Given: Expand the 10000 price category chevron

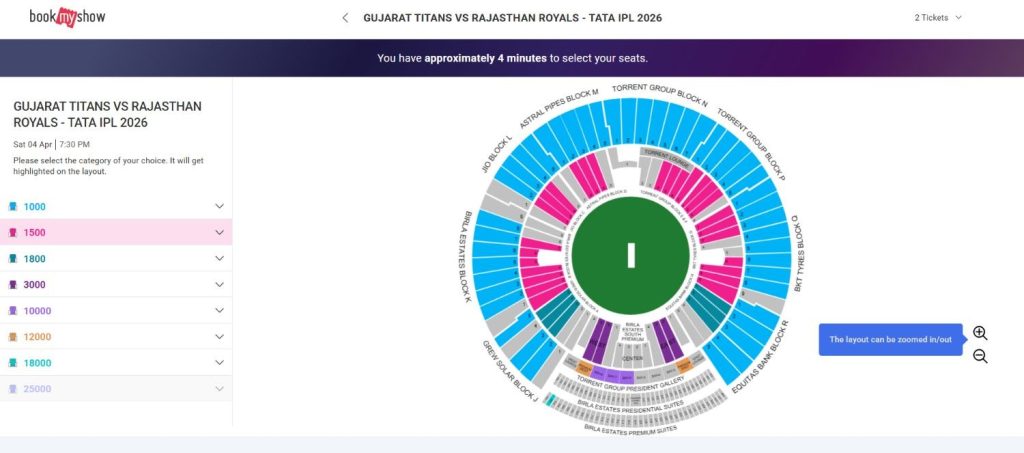Looking at the screenshot, I should 219,311.
